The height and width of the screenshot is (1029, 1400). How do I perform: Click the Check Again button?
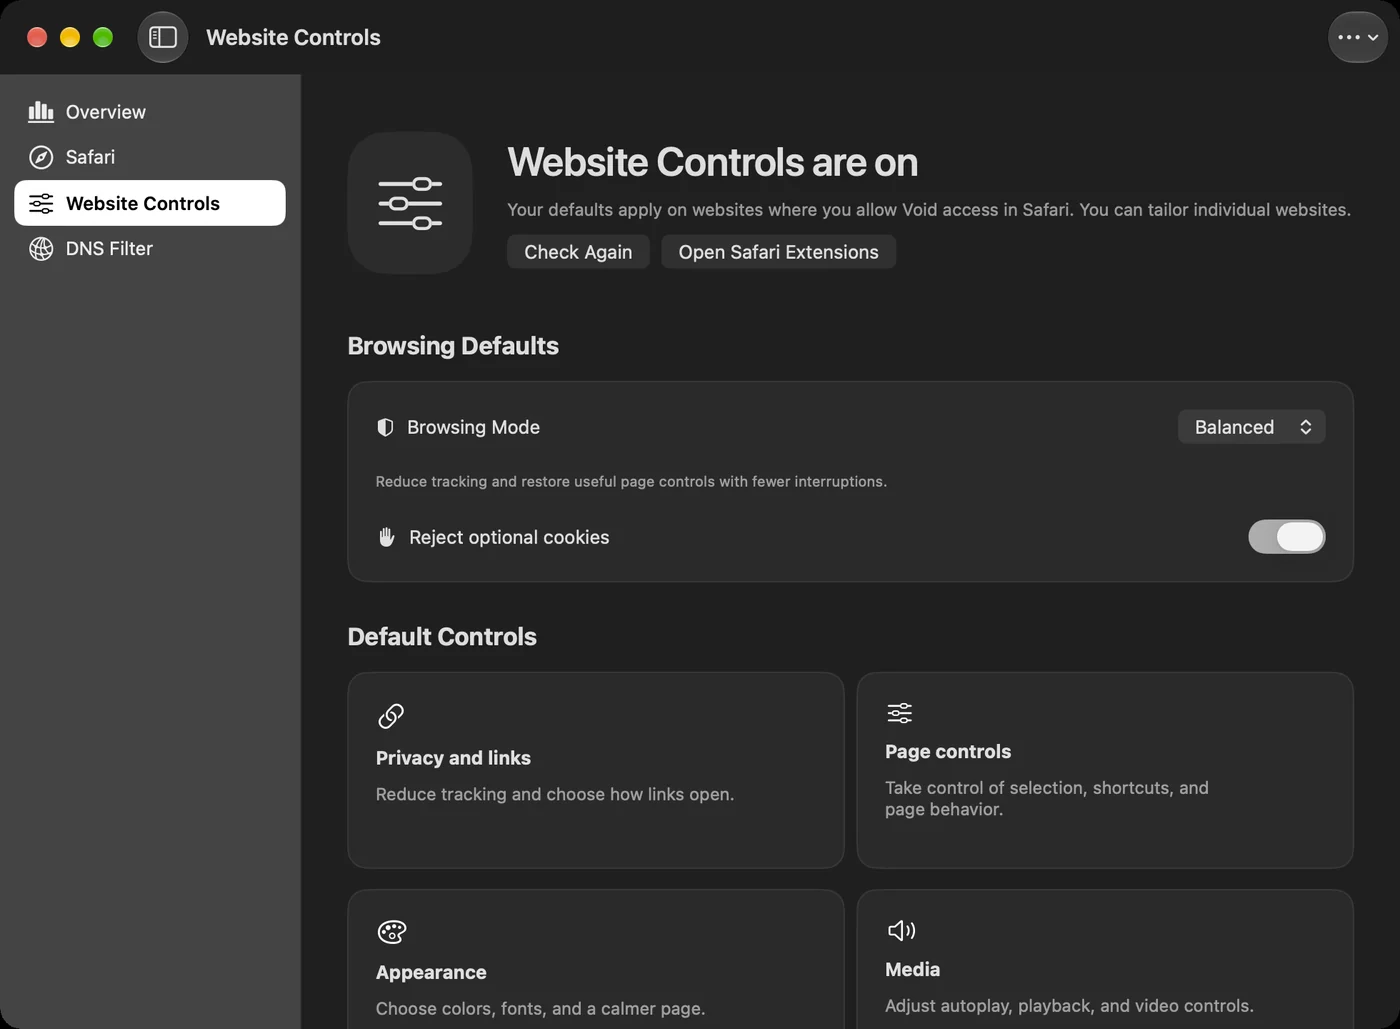tap(578, 252)
